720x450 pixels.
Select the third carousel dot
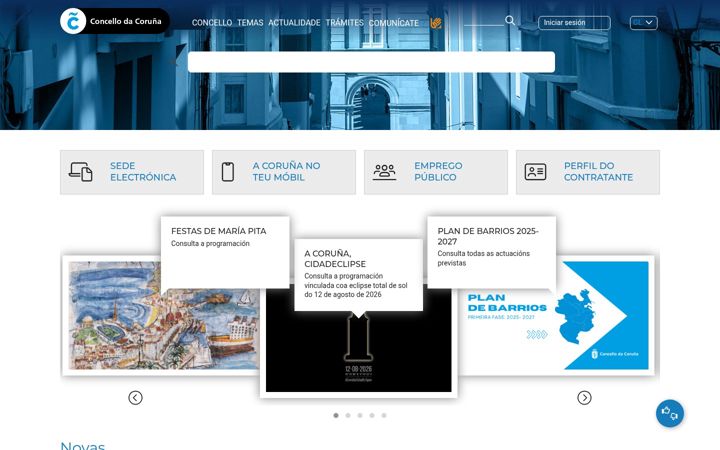click(360, 415)
